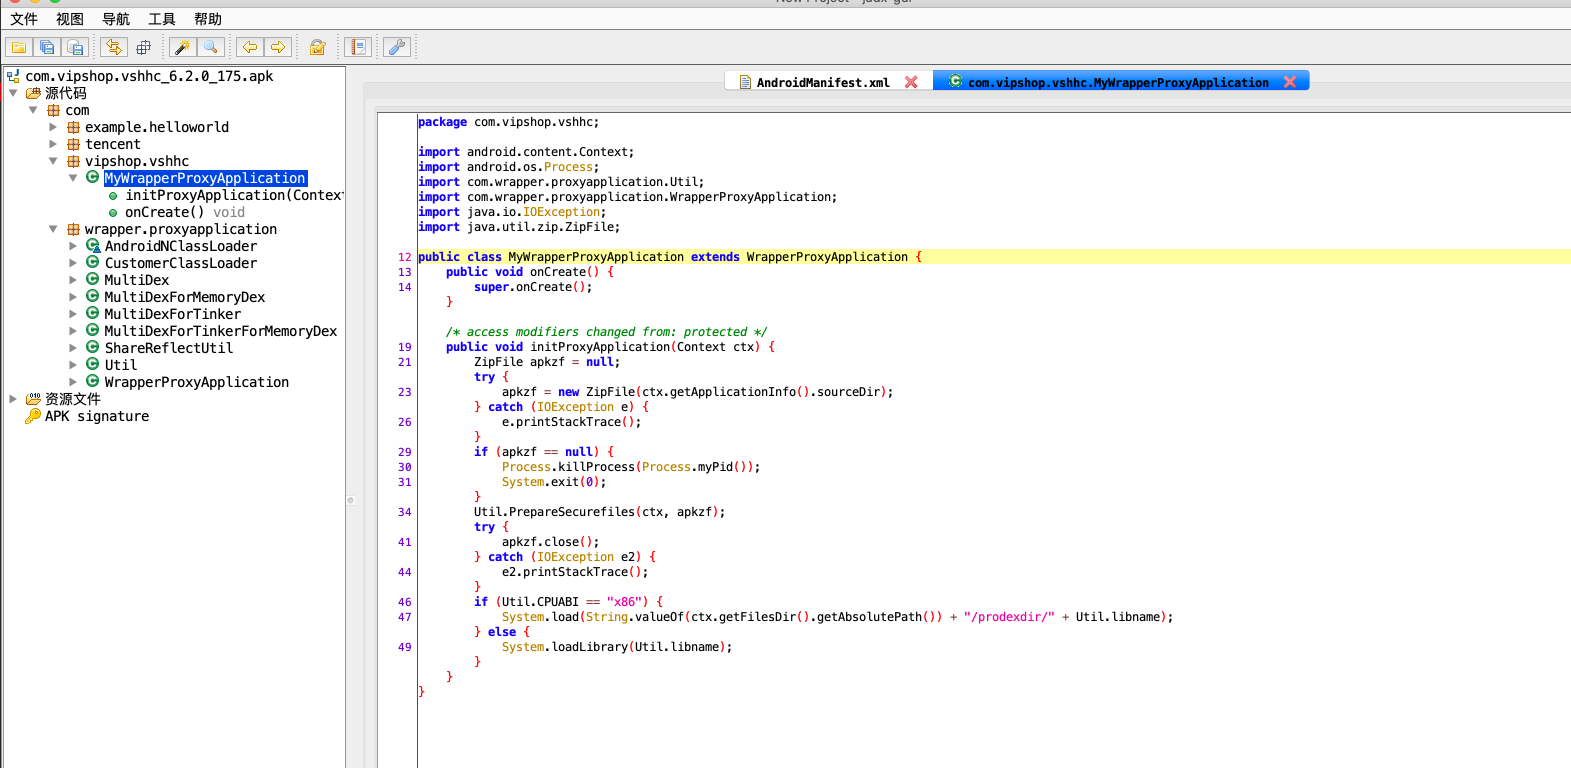This screenshot has height=768, width=1571.
Task: Navigate back with the left arrow icon
Action: click(x=250, y=47)
